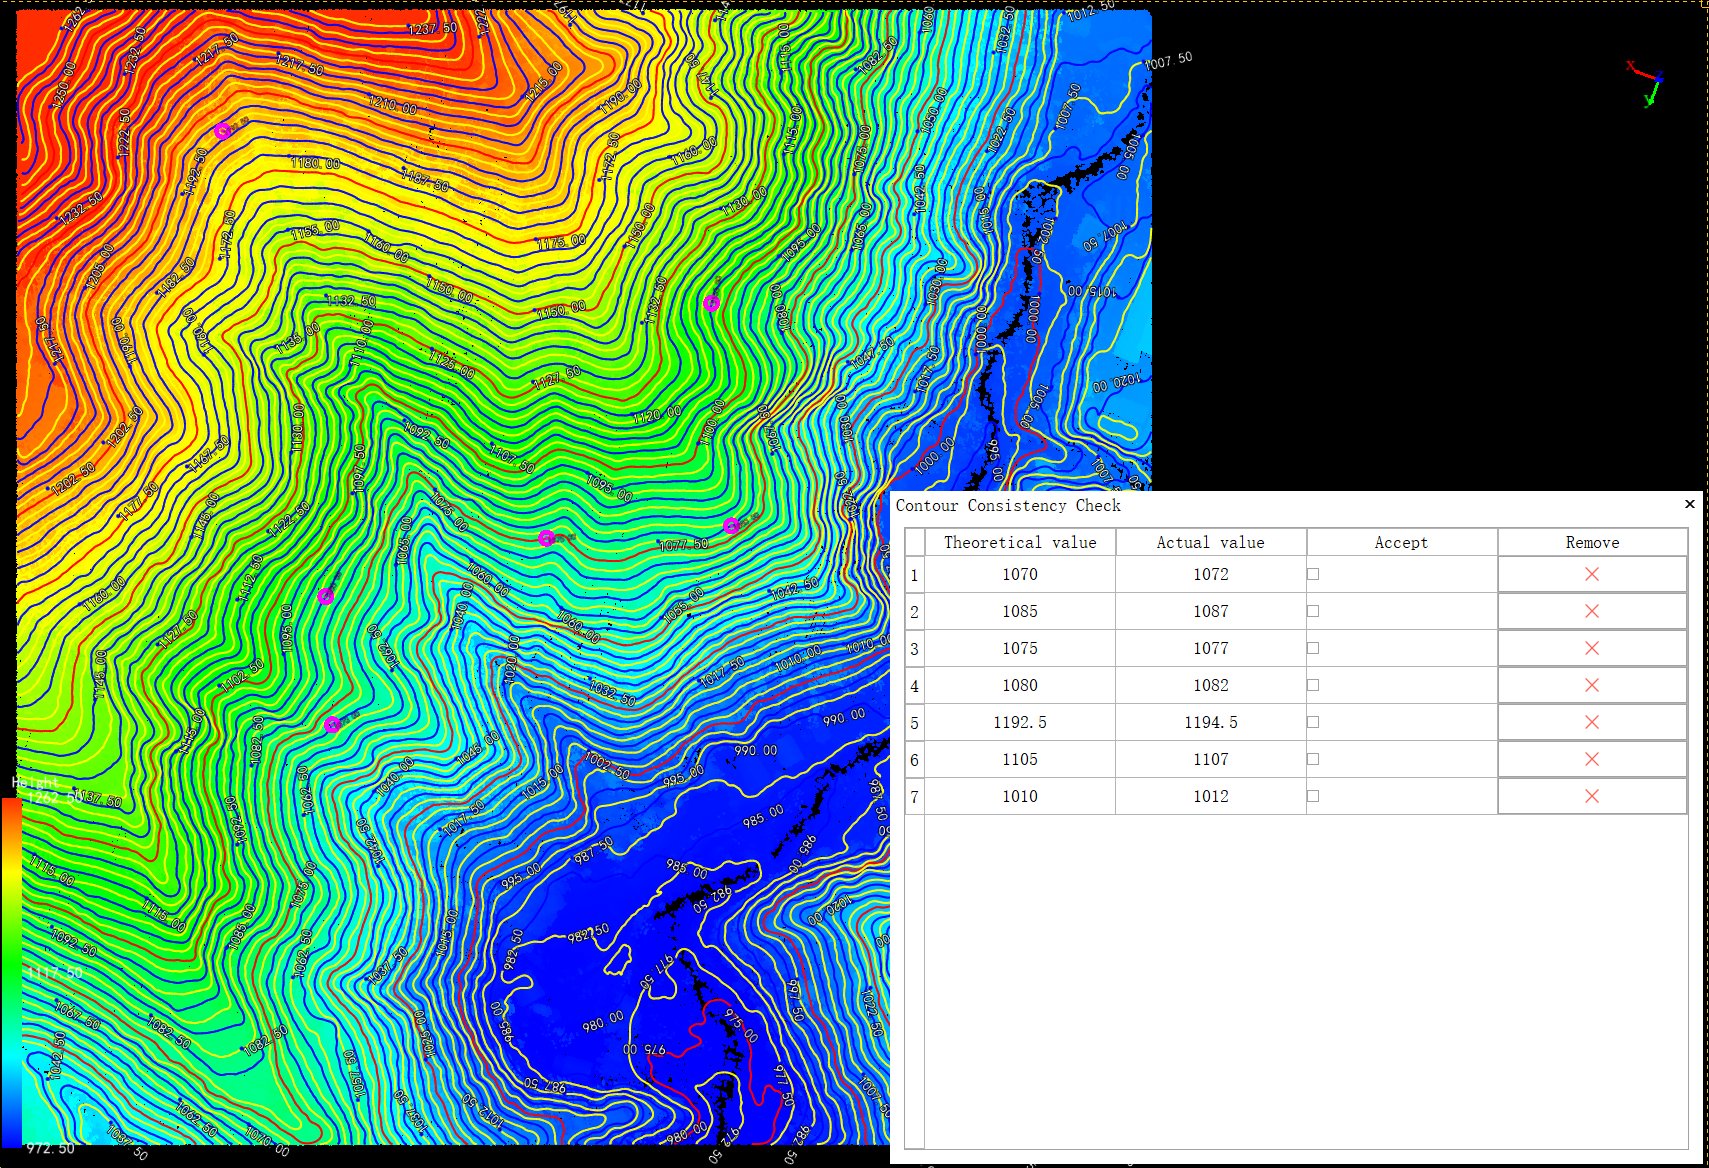Select theoretical value cell 1080
Viewport: 1709px width, 1168px height.
coord(1020,685)
